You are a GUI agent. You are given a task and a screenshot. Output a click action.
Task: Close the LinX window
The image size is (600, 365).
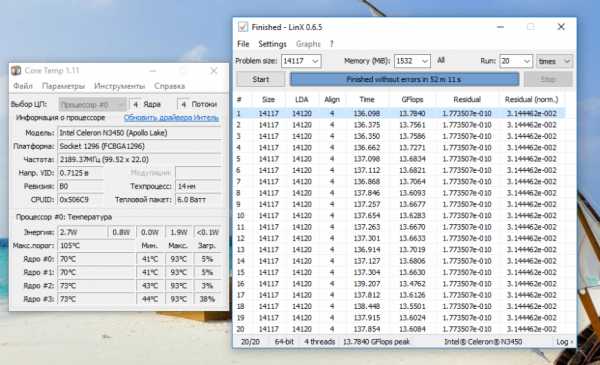pyautogui.click(x=561, y=27)
